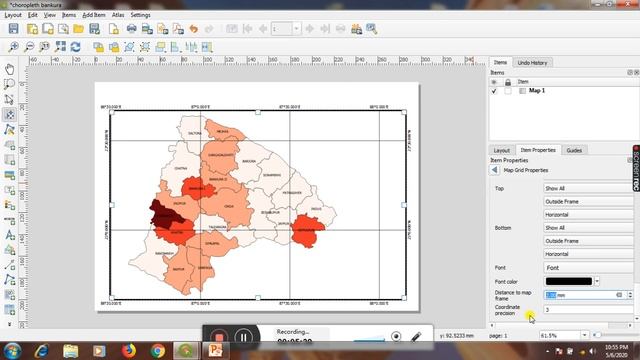Choose the Add Arrow tool
This screenshot has height=360, width=640.
tap(9, 265)
